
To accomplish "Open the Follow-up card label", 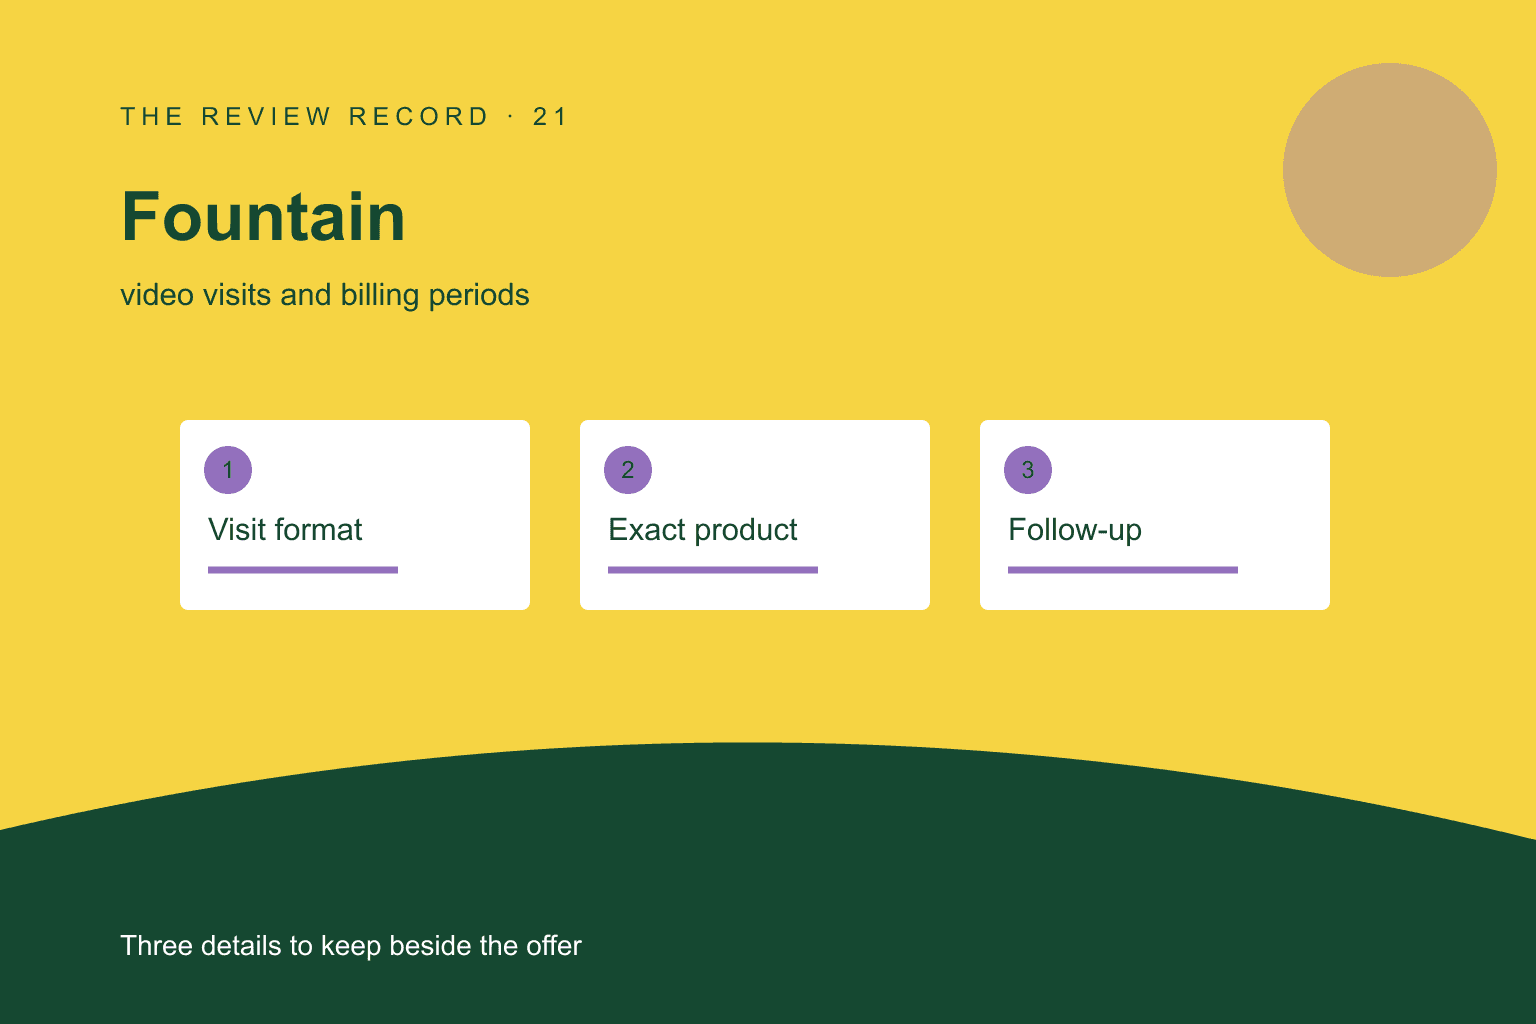I will coord(1075,530).
